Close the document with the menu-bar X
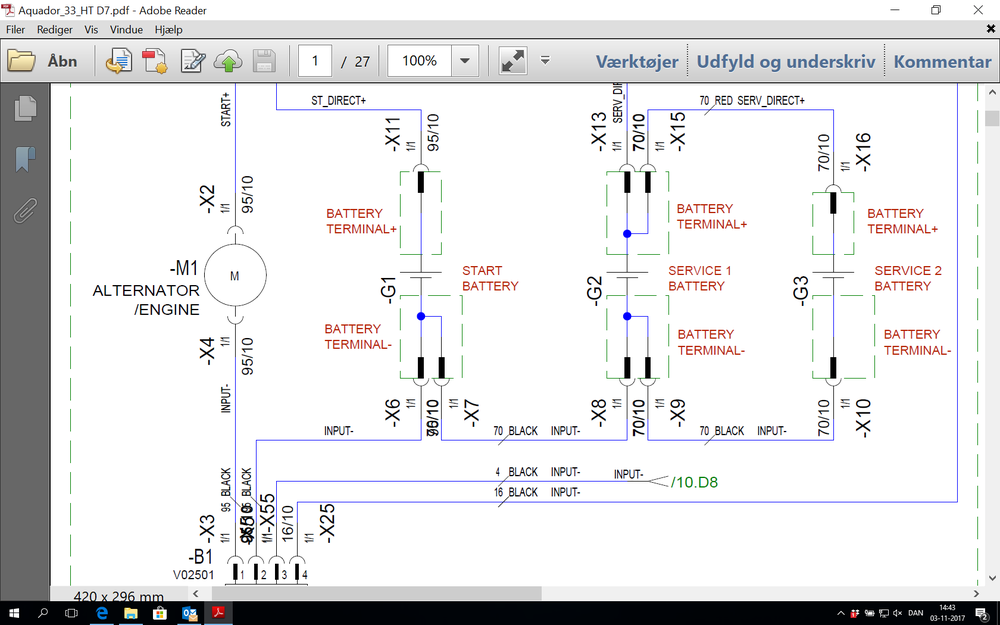 click(x=991, y=29)
